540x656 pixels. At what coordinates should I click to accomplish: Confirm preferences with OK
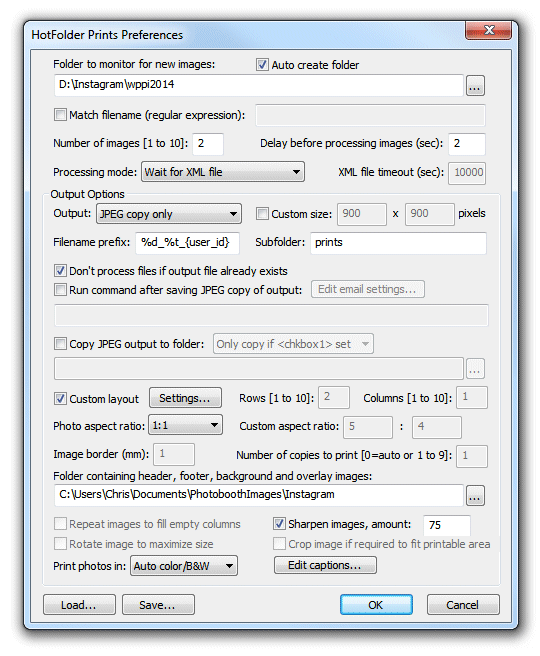point(376,605)
